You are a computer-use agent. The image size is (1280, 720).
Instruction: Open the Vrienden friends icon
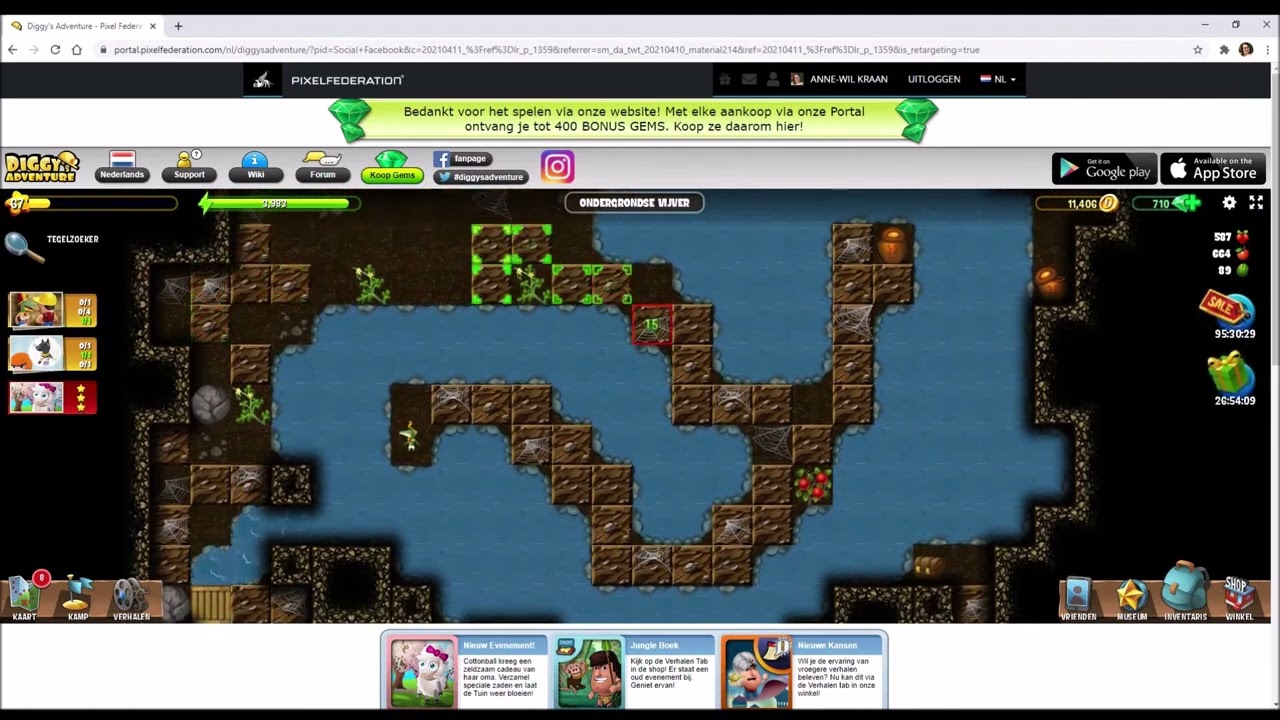pos(1078,598)
